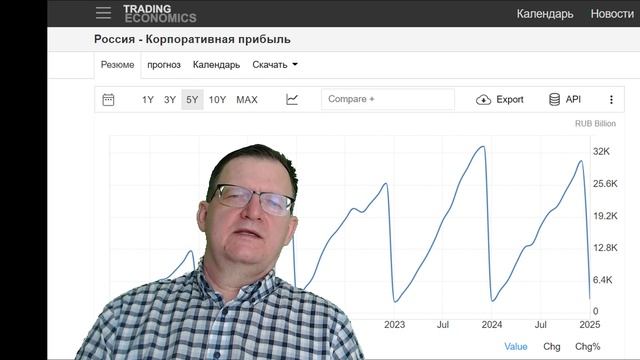Click the 2024 x-axis label
The width and height of the screenshot is (640, 360).
(x=492, y=324)
